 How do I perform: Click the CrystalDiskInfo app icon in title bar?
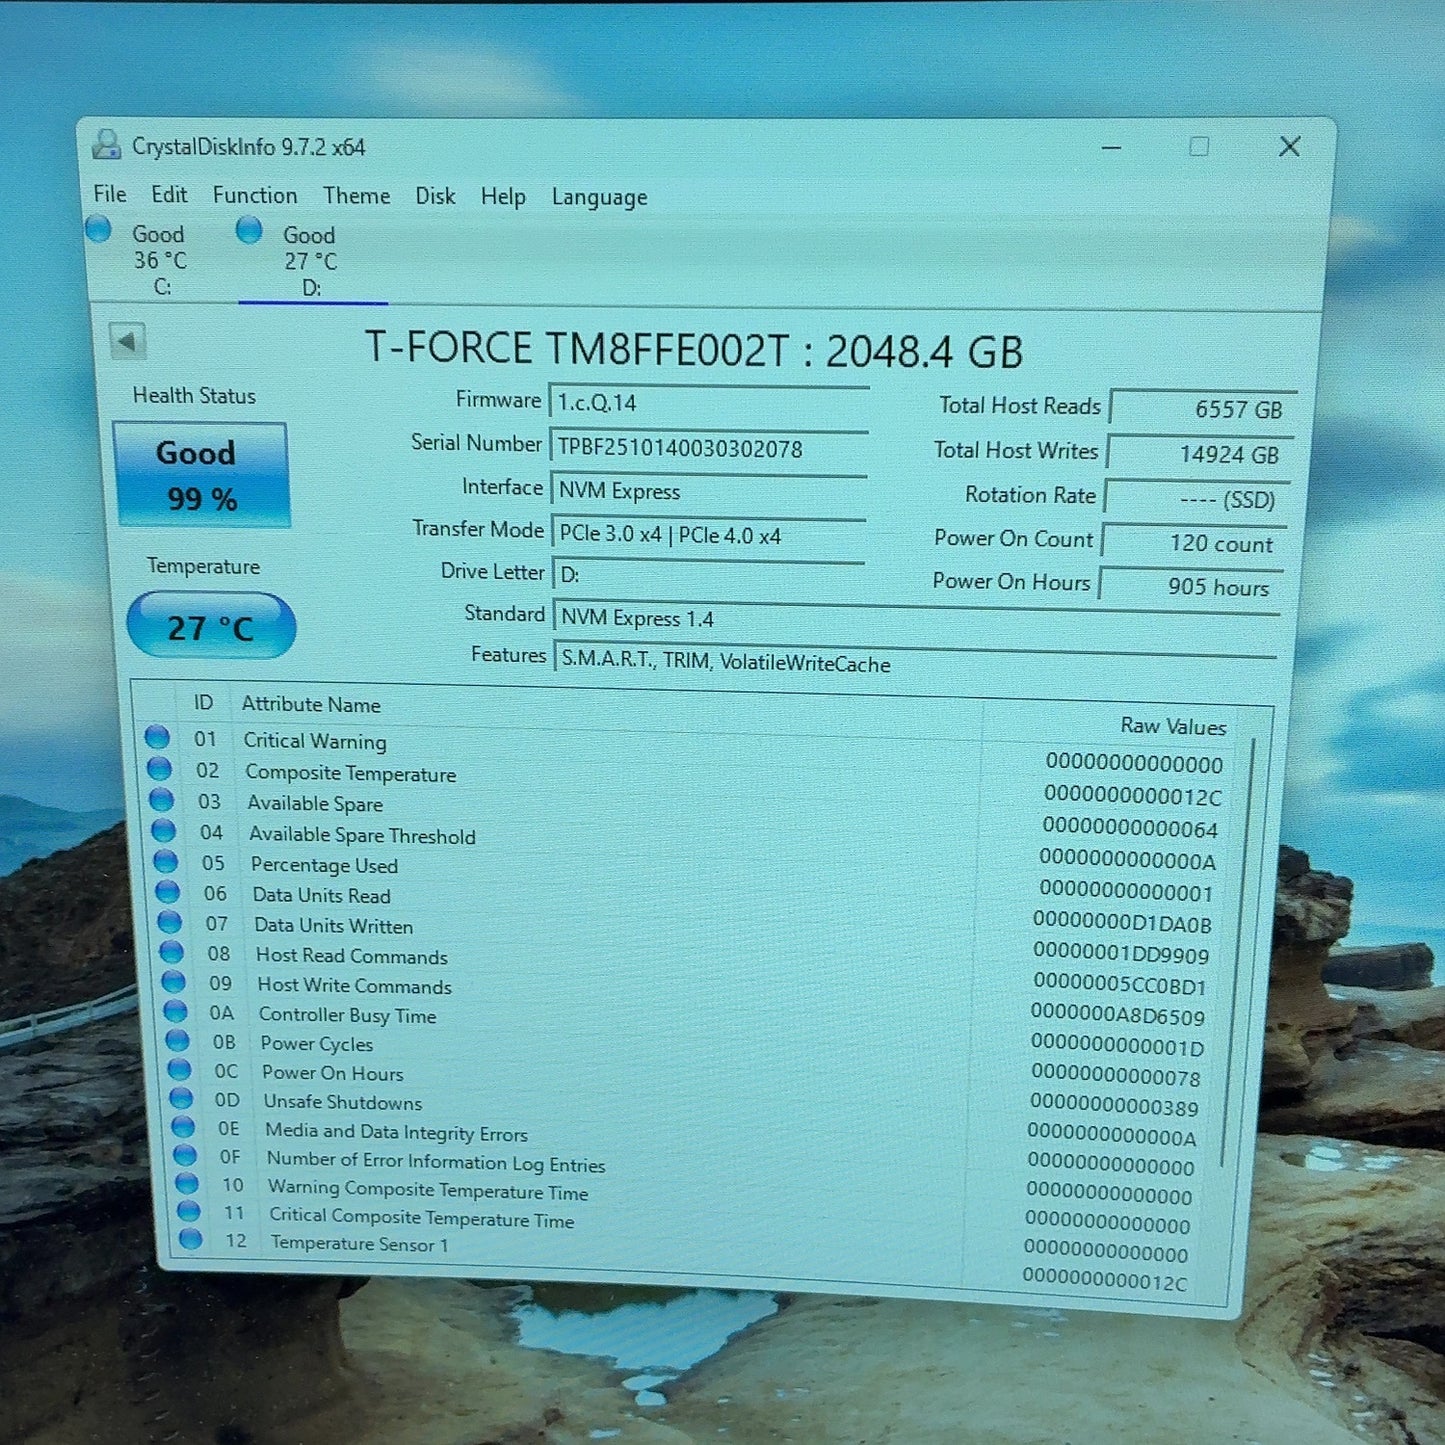(106, 145)
